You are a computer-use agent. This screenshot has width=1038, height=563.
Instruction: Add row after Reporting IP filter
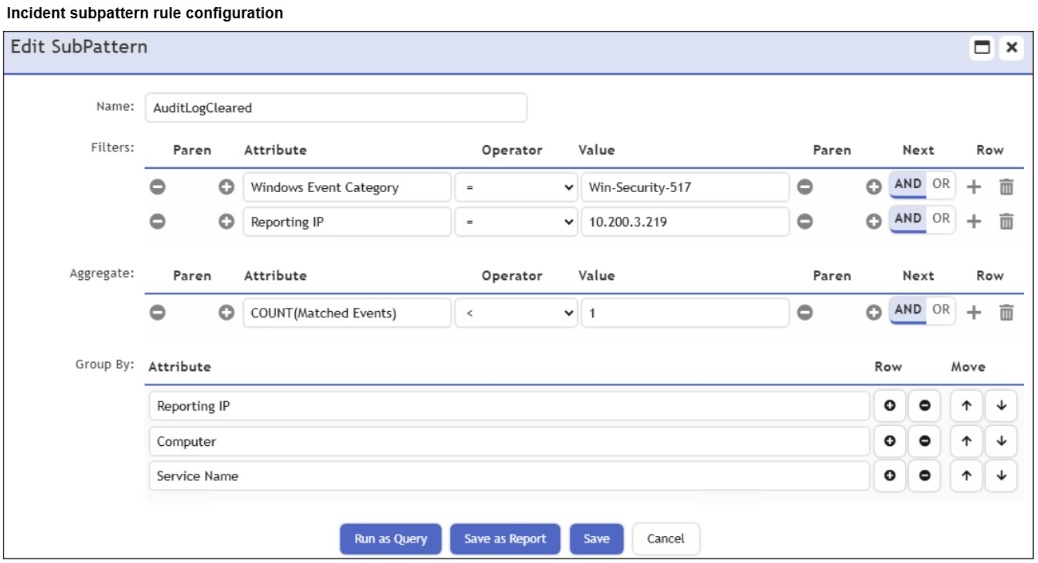(974, 222)
